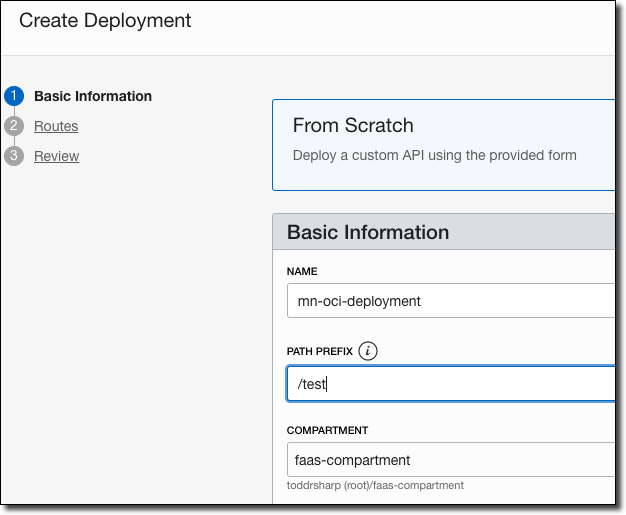Click the From Scratch heading
The height and width of the screenshot is (515, 626).
(353, 126)
